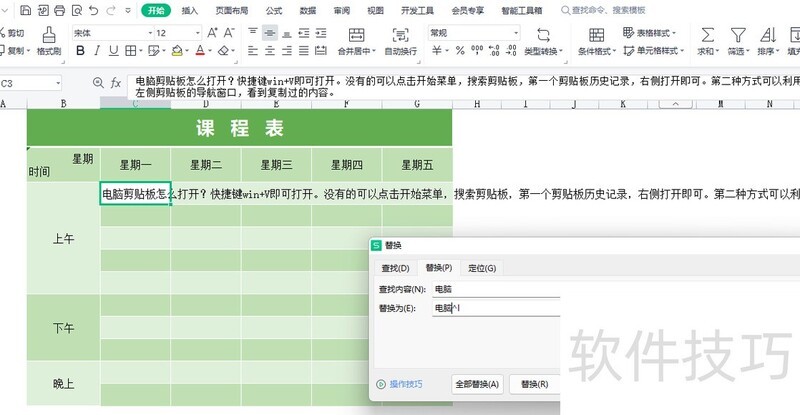Switch to 查找(D) tab in Replace dialog
Image resolution: width=800 pixels, height=415 pixels.
(395, 268)
